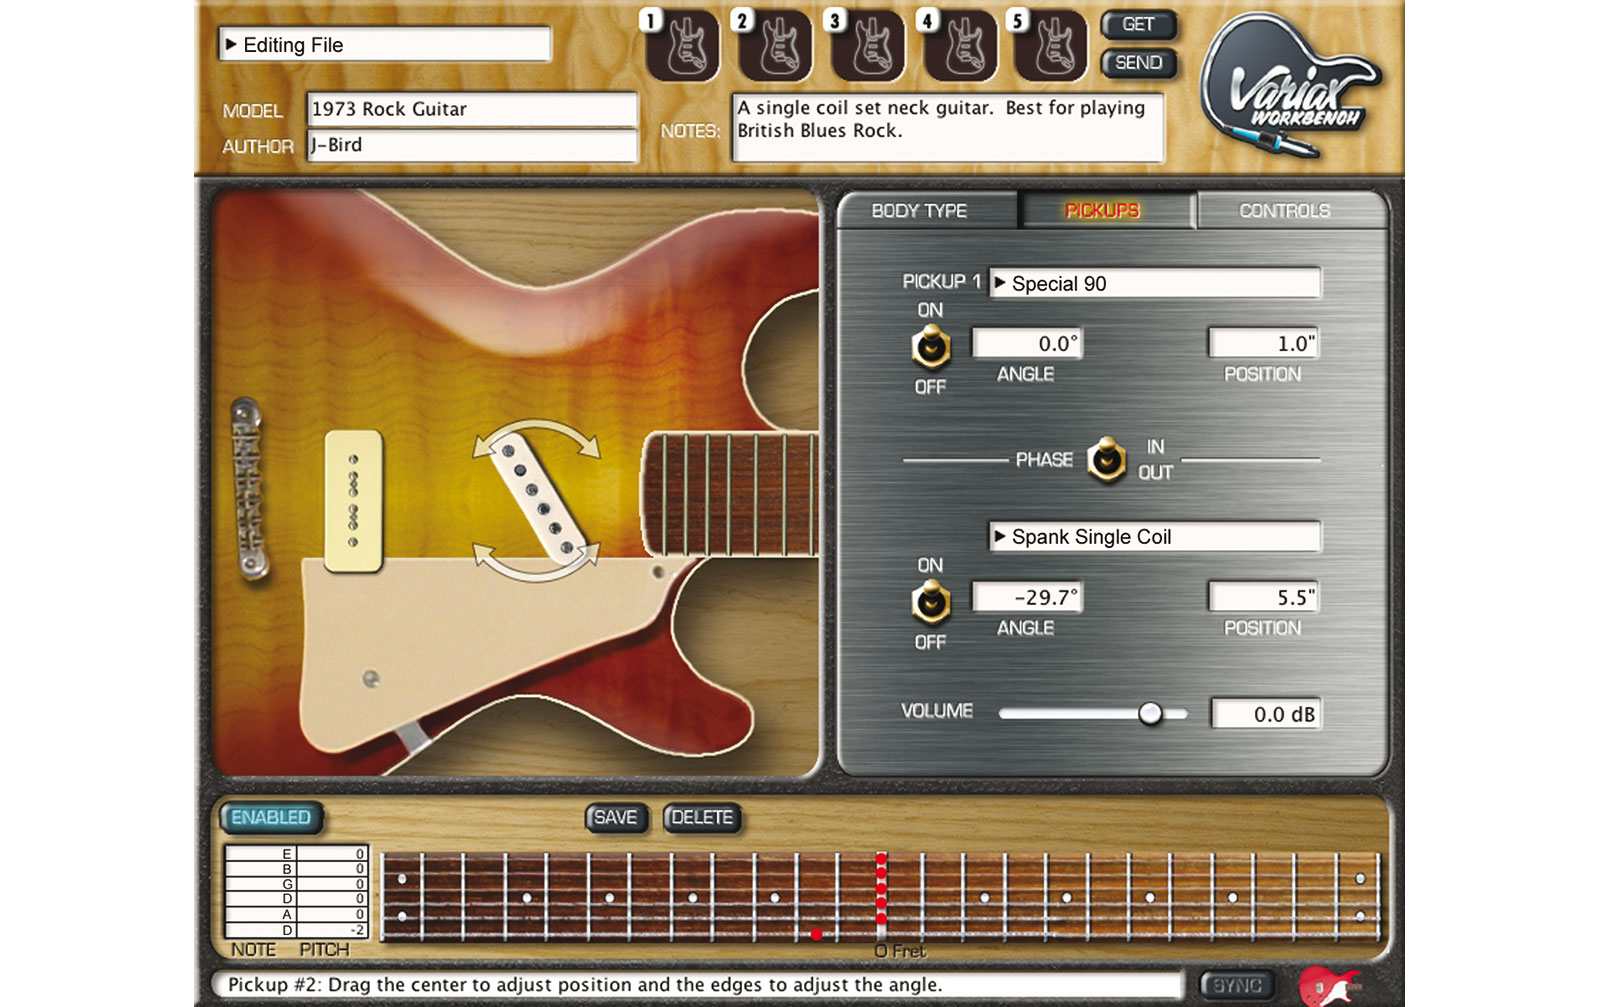Image resolution: width=1600 pixels, height=1007 pixels.
Task: Click the guitar neck fretboard on body view
Action: [730, 495]
